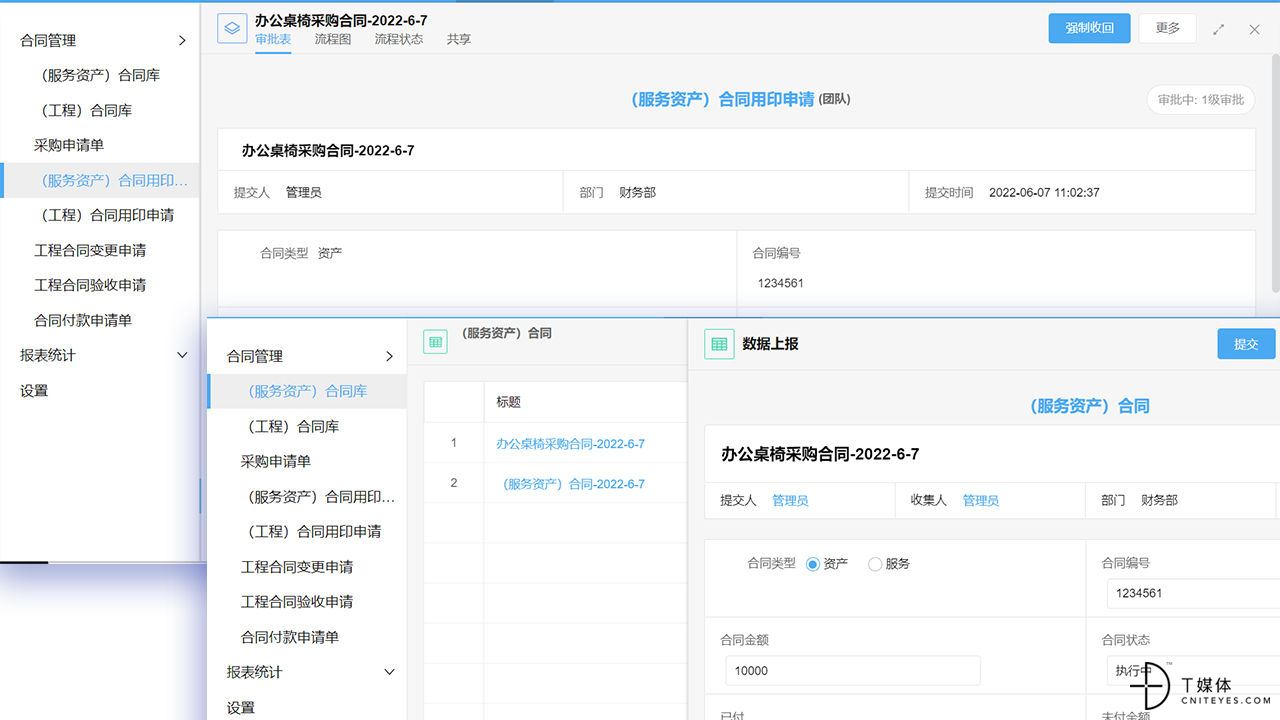Select （服务资产）合同库 in the back window sidebar
This screenshot has width=1280, height=720.
point(100,75)
